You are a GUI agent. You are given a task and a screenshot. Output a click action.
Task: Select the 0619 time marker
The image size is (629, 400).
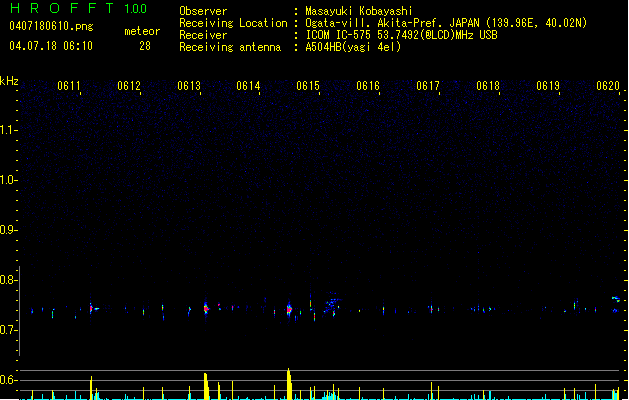coord(548,86)
